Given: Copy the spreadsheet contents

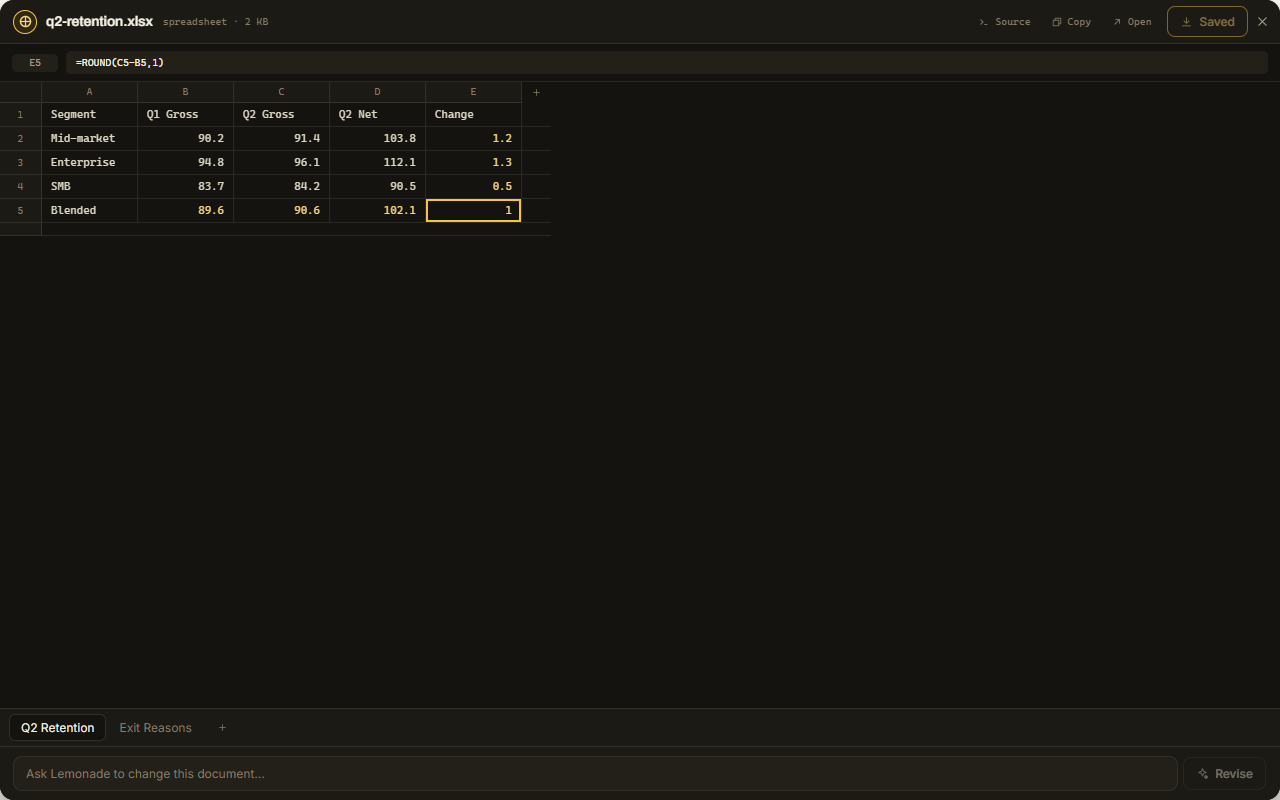Looking at the screenshot, I should [1071, 22].
